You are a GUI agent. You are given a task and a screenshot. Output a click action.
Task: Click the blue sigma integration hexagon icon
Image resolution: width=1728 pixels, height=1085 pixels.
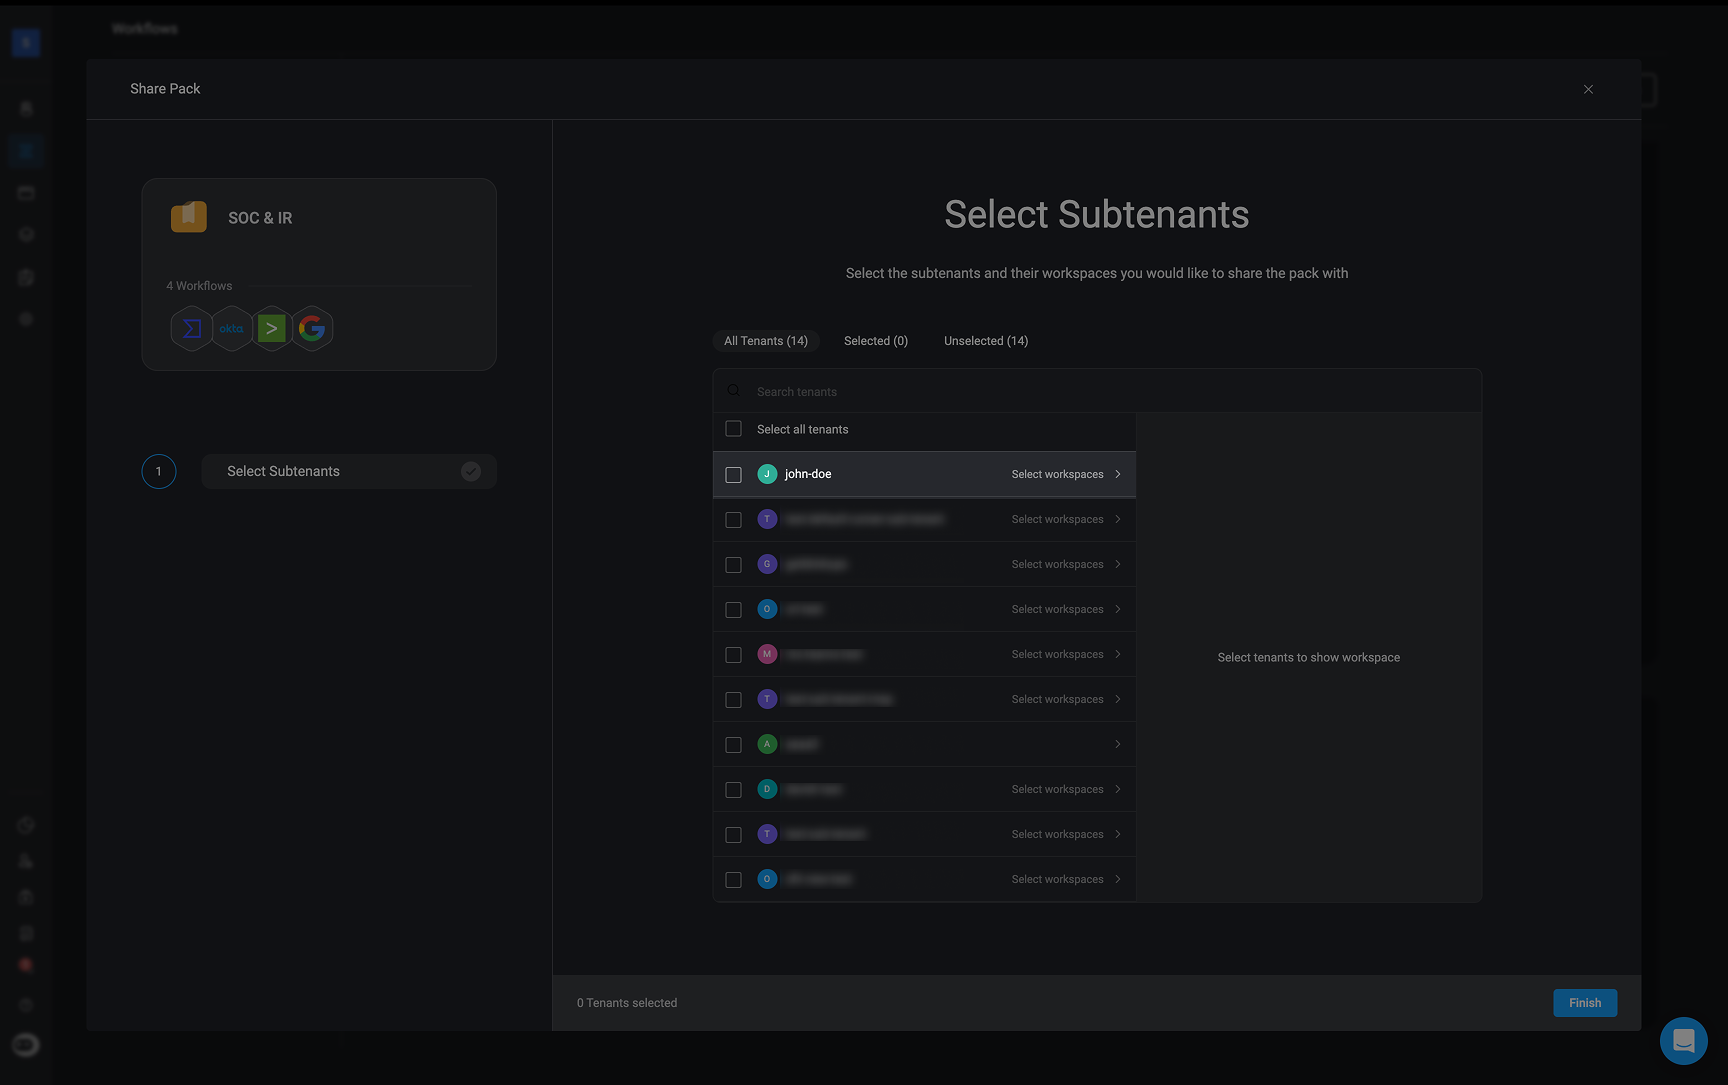pyautogui.click(x=192, y=328)
